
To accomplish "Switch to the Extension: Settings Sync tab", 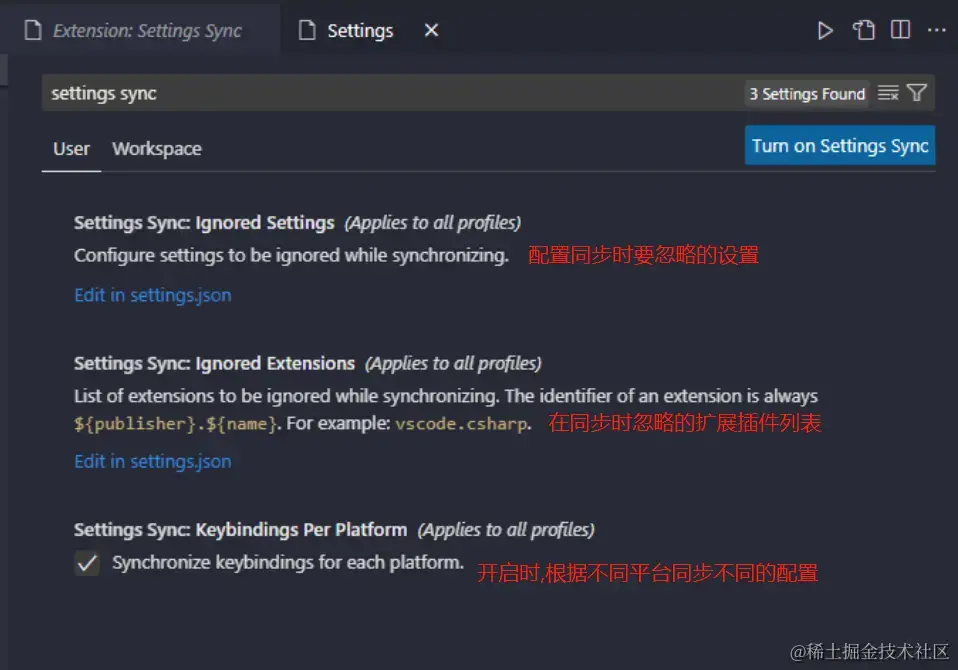I will click(x=140, y=30).
